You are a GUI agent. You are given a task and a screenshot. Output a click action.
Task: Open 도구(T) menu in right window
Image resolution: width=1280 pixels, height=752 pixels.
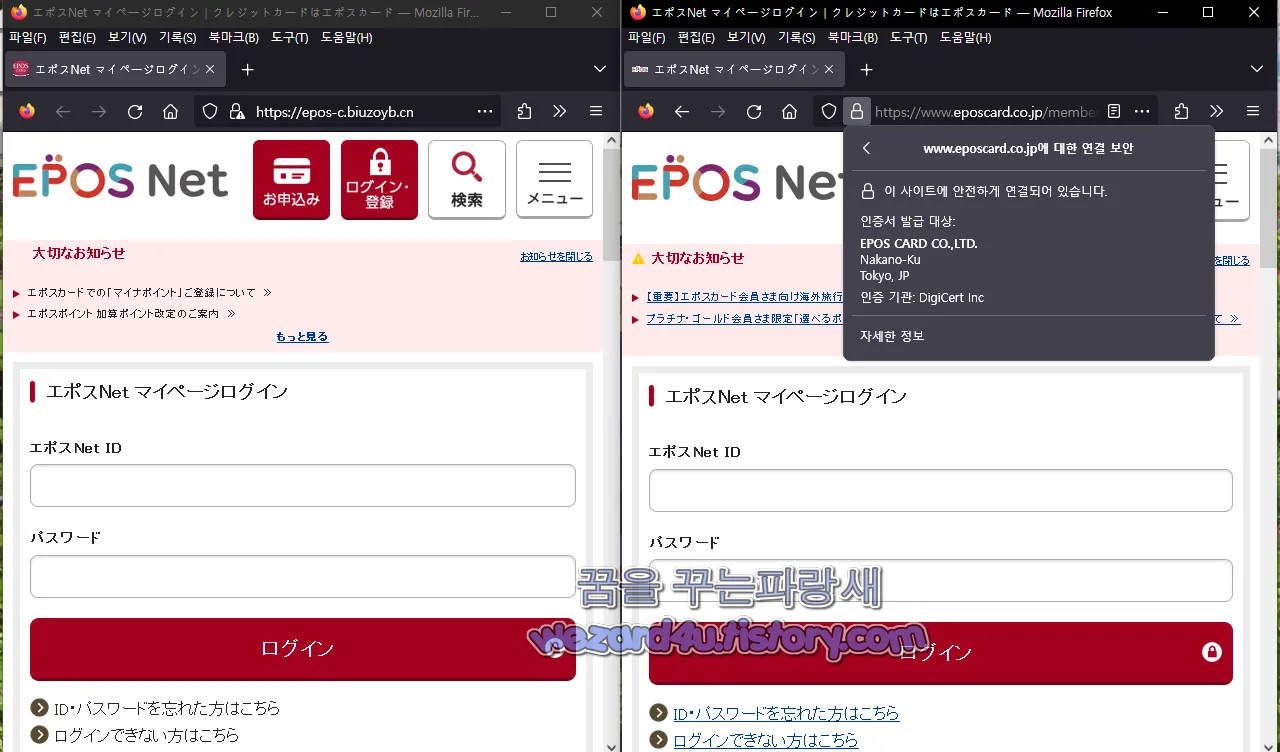click(909, 38)
